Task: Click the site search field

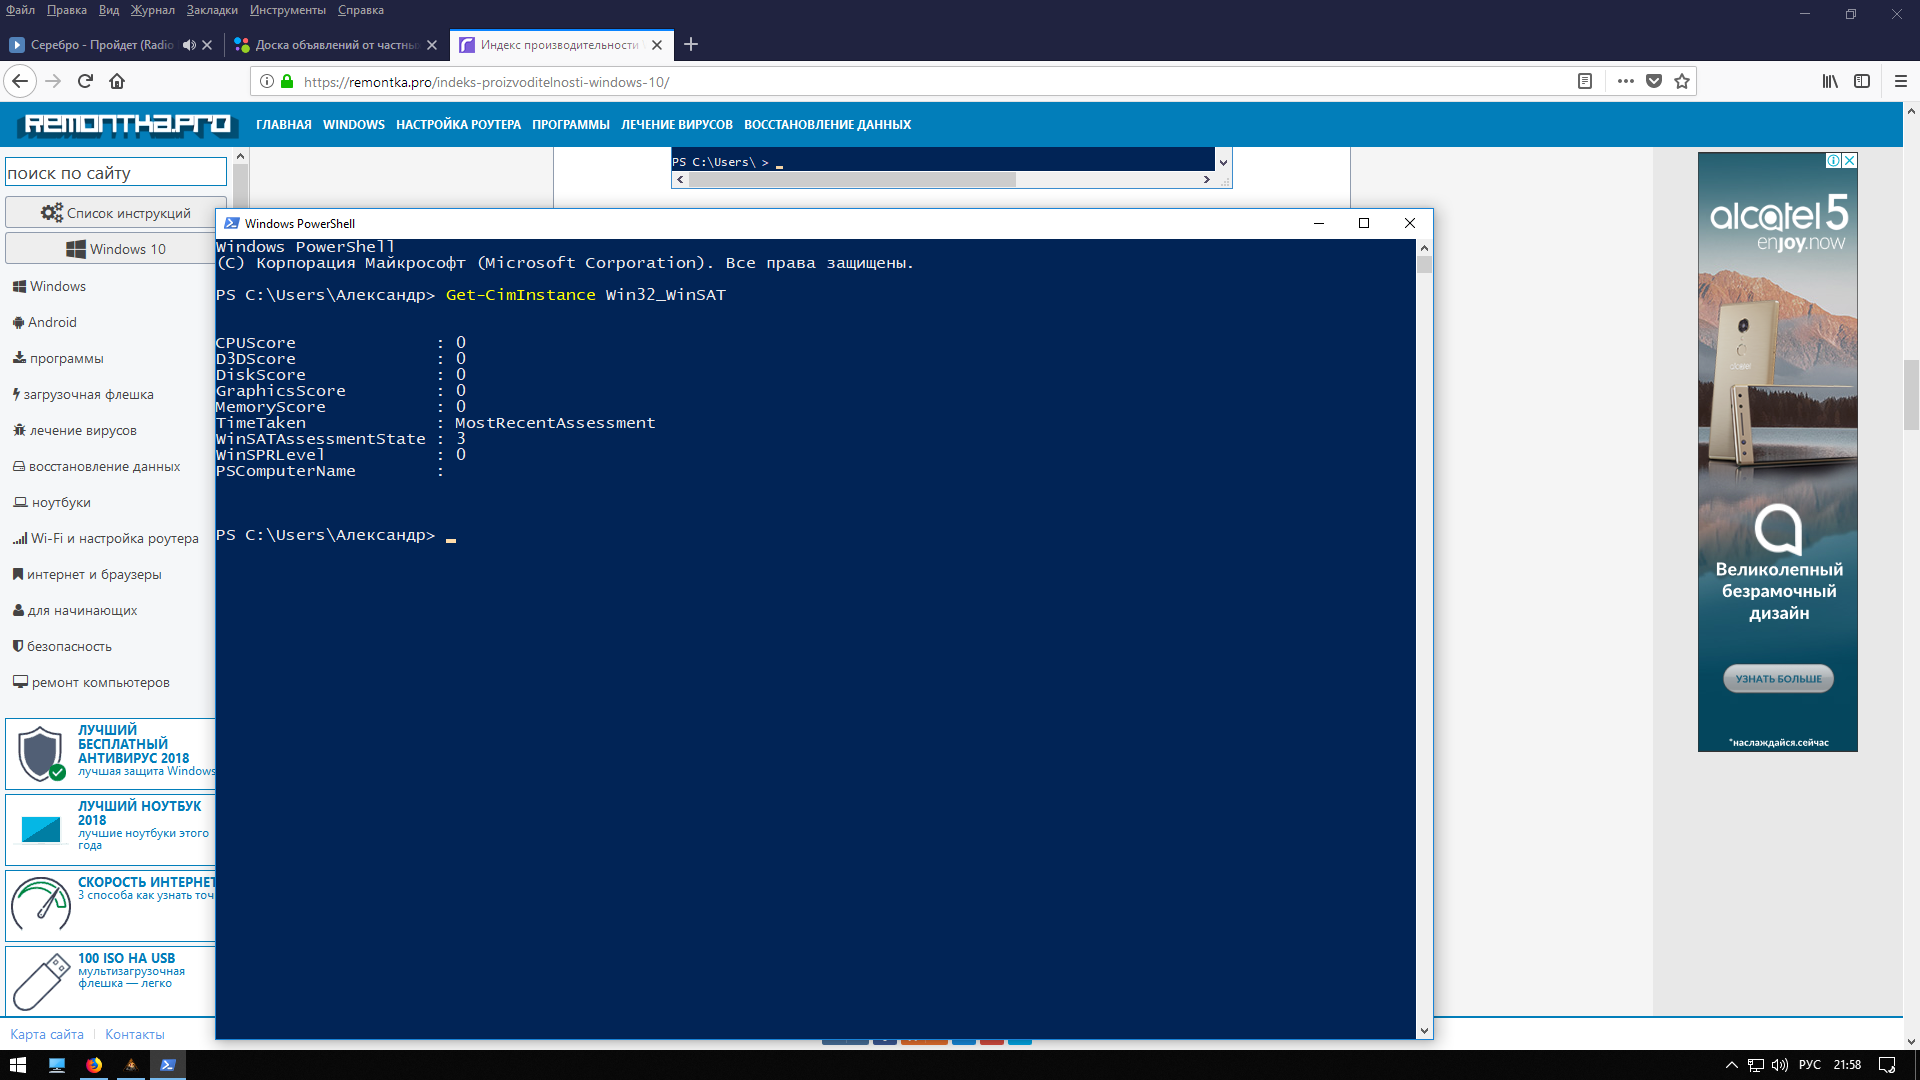Action: coord(115,173)
